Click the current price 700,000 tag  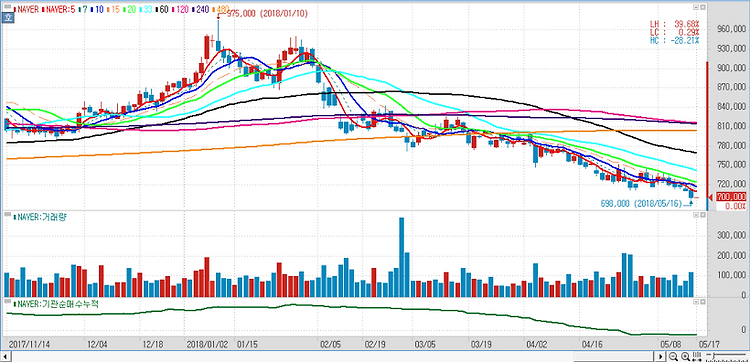[731, 197]
